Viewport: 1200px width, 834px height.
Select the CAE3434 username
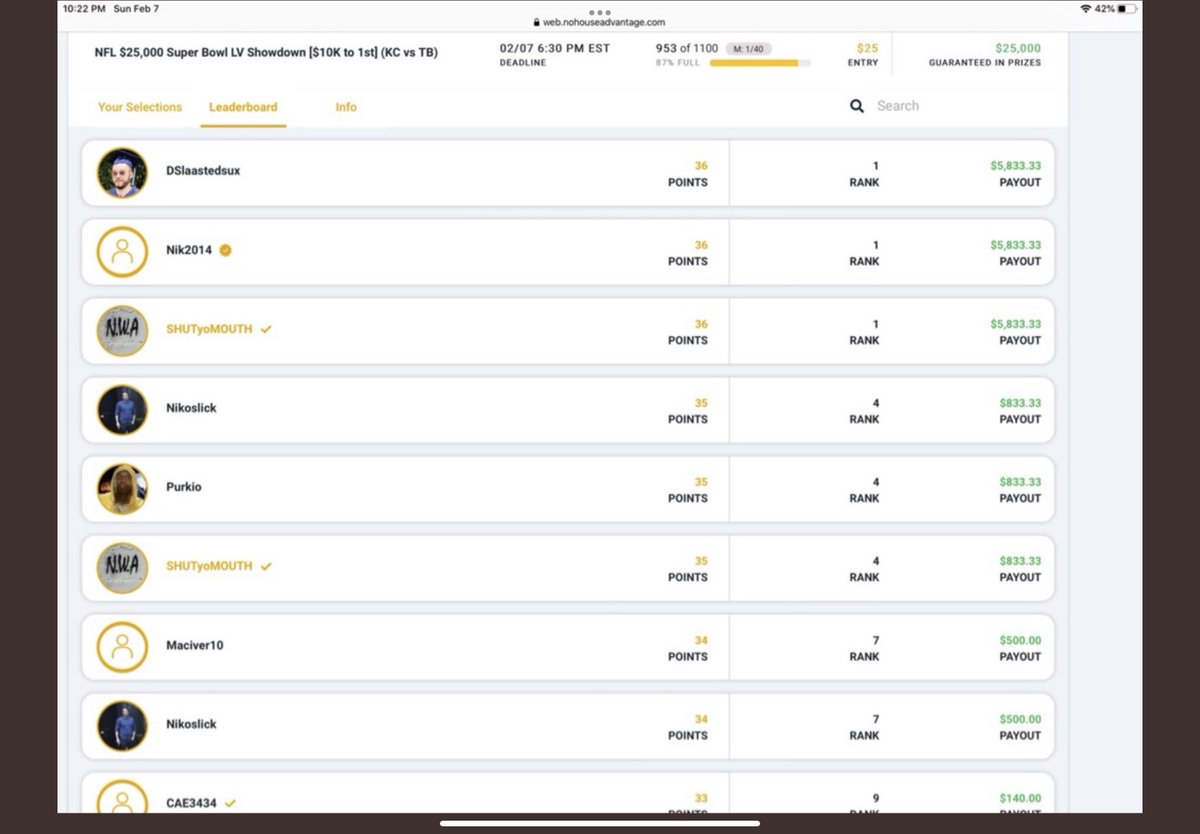click(x=191, y=802)
